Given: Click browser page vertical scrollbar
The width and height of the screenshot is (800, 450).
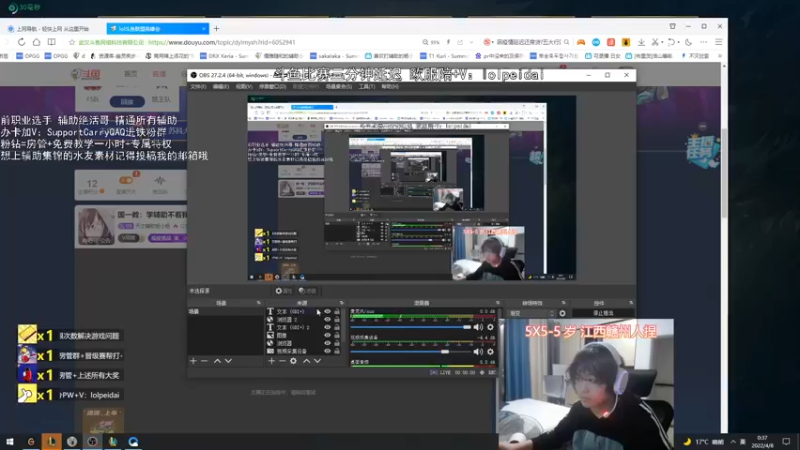Looking at the screenshot, I should point(724,173).
